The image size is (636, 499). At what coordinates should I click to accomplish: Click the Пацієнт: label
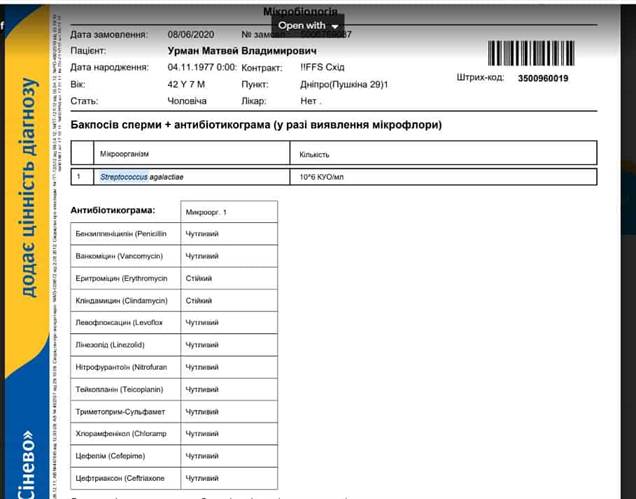88,51
